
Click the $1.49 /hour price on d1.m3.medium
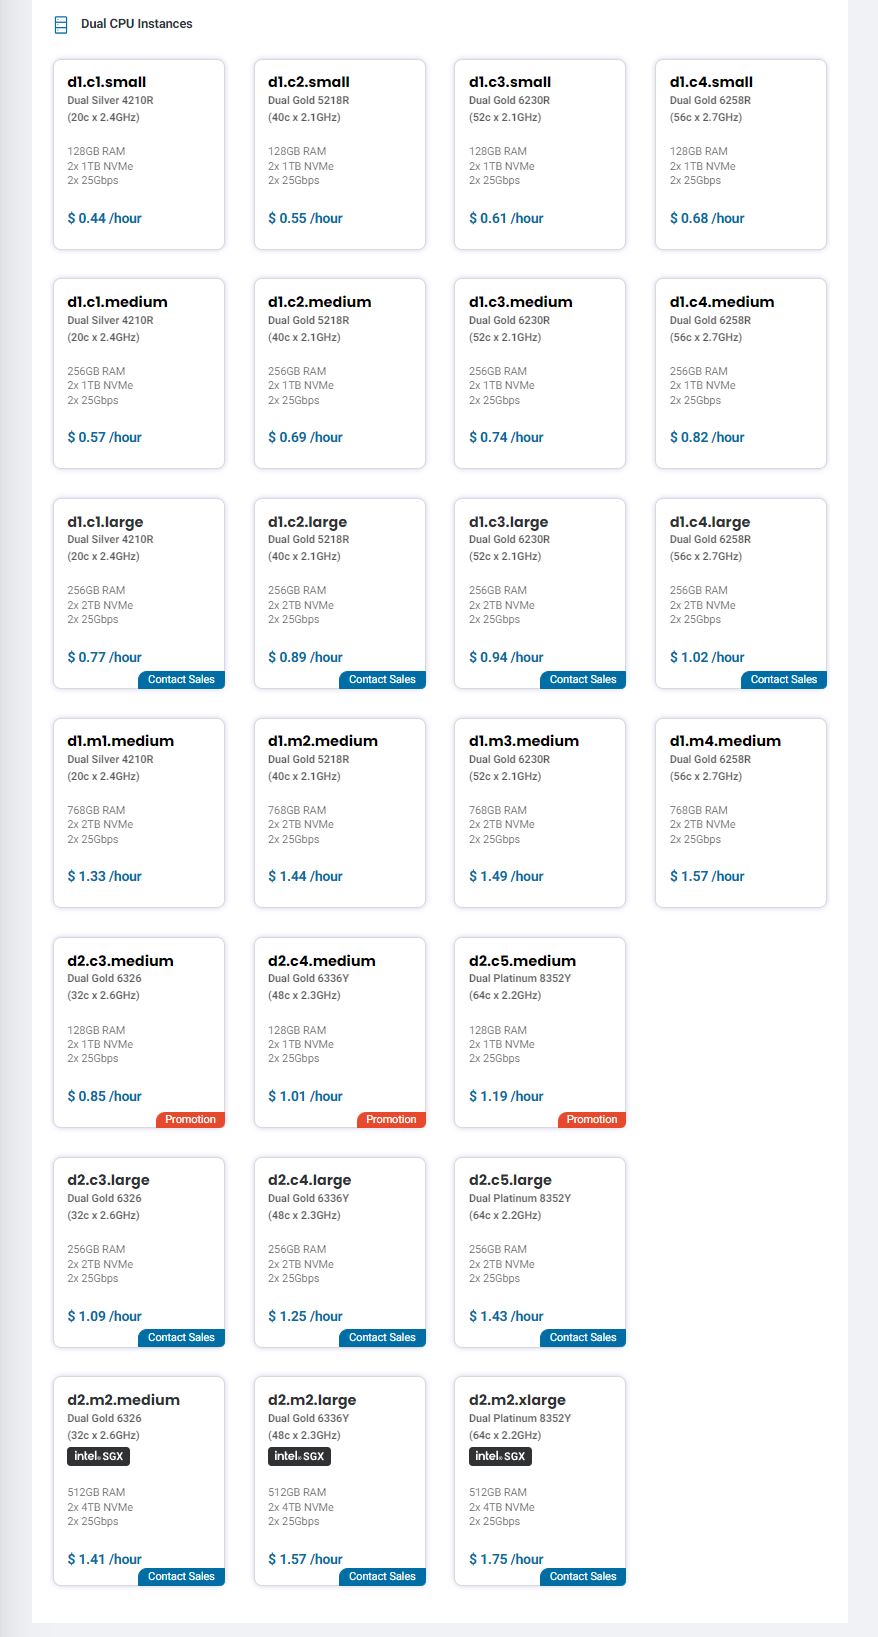coord(506,876)
